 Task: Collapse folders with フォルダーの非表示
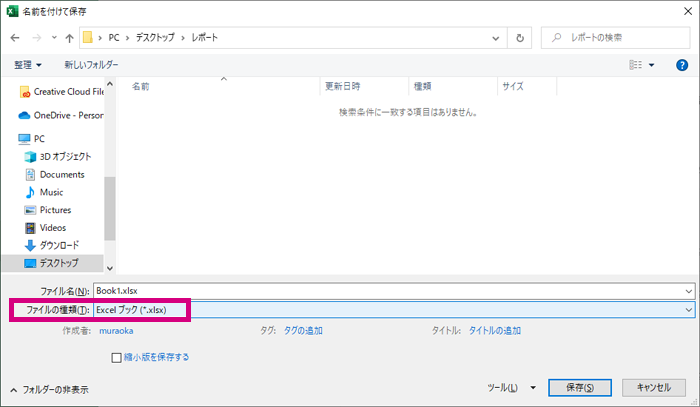click(x=49, y=390)
